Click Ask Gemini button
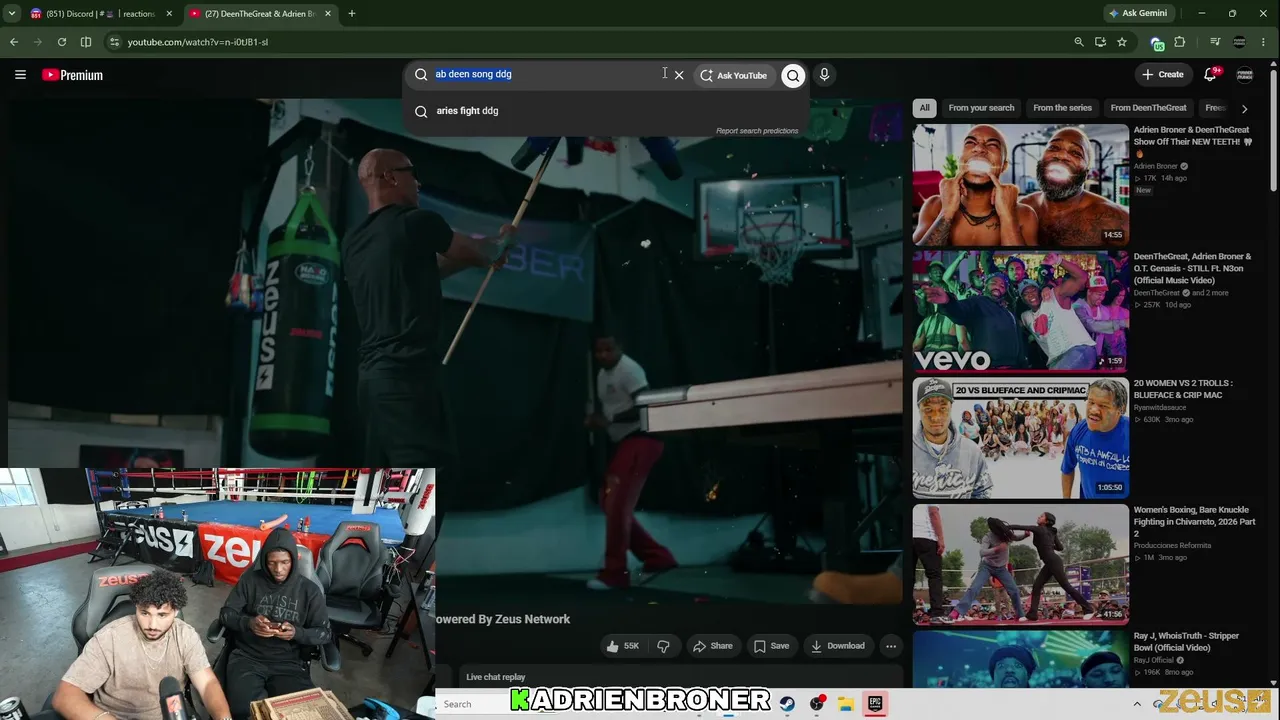This screenshot has height=720, width=1280. 1137,14
